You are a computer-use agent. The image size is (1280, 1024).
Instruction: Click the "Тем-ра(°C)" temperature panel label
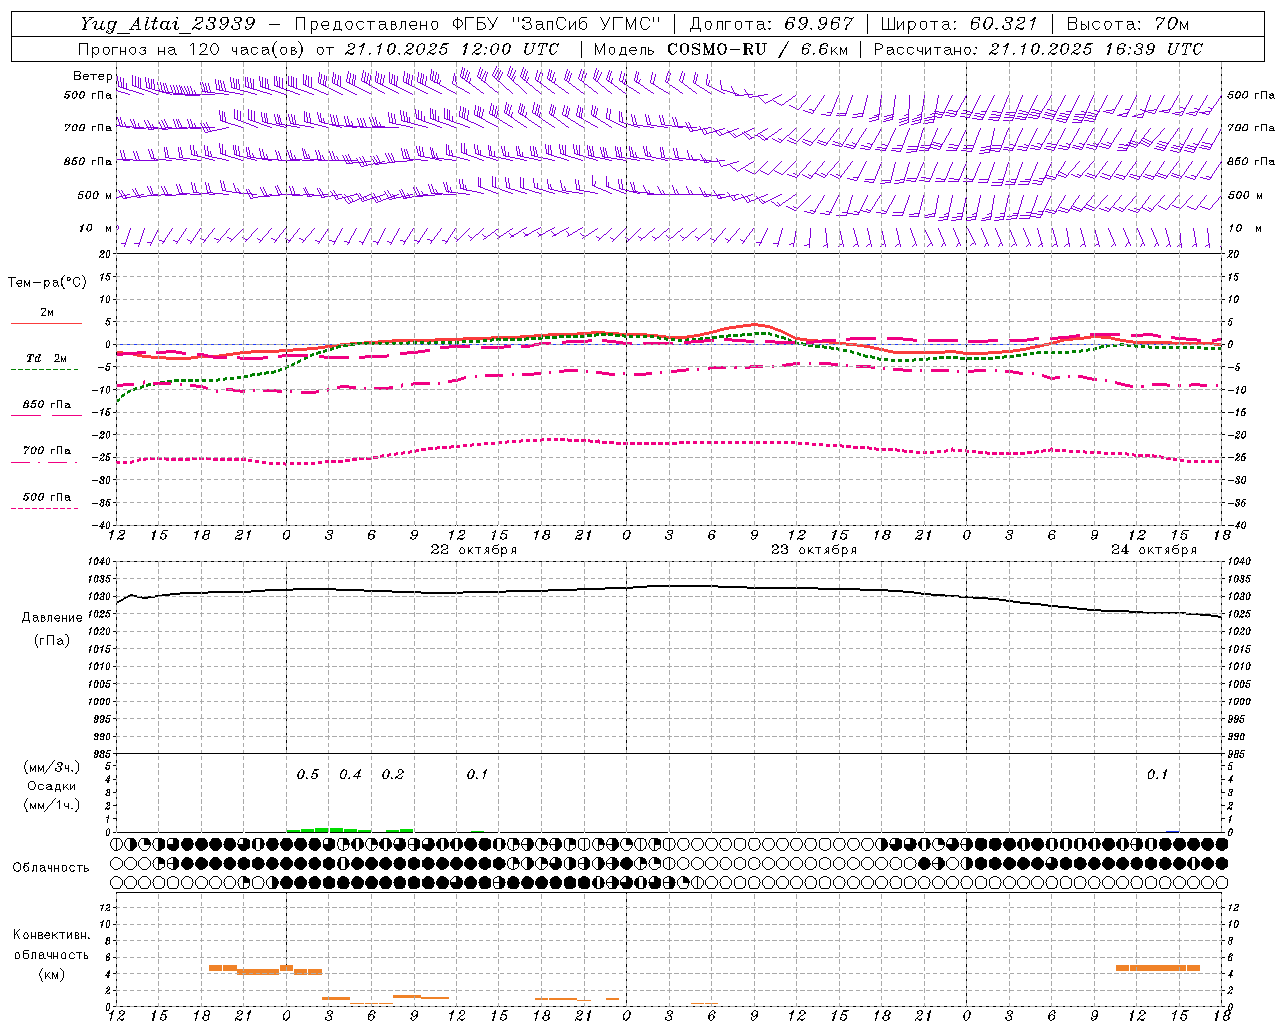tap(47, 283)
